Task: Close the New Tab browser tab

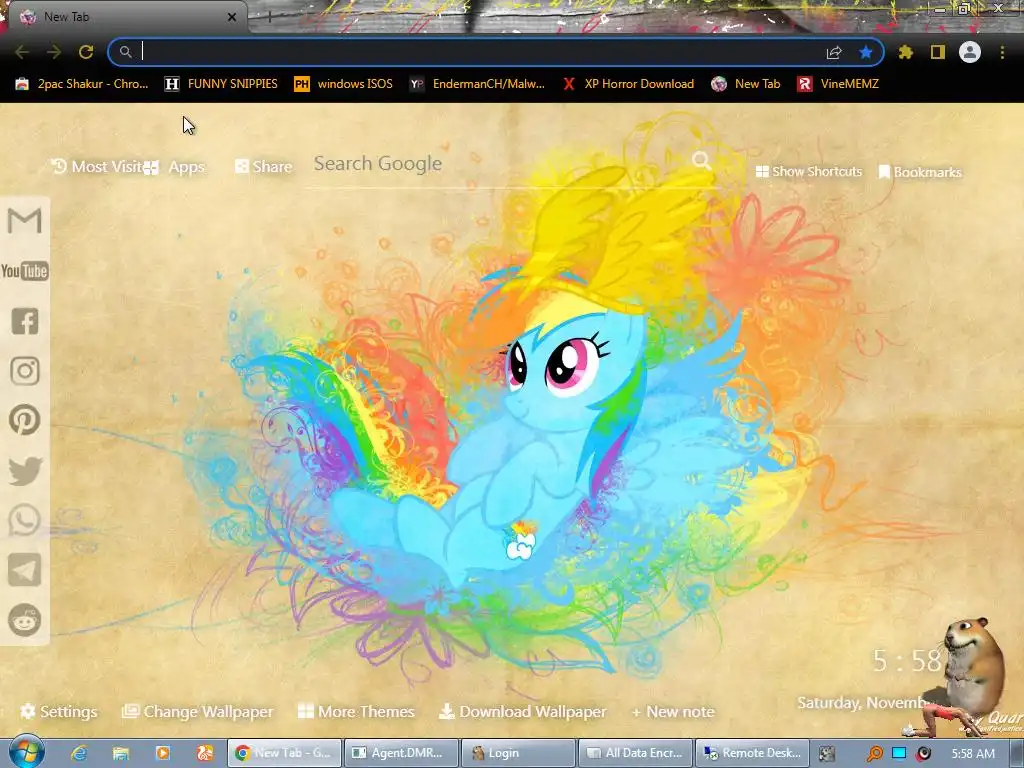Action: point(232,17)
